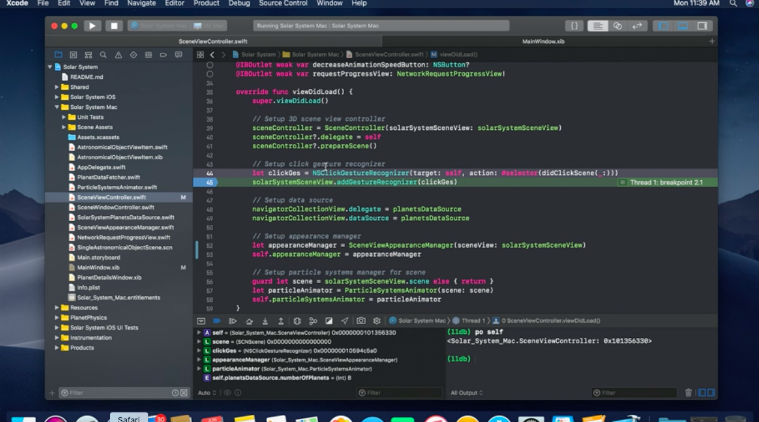Click the console filter field

click(634, 393)
